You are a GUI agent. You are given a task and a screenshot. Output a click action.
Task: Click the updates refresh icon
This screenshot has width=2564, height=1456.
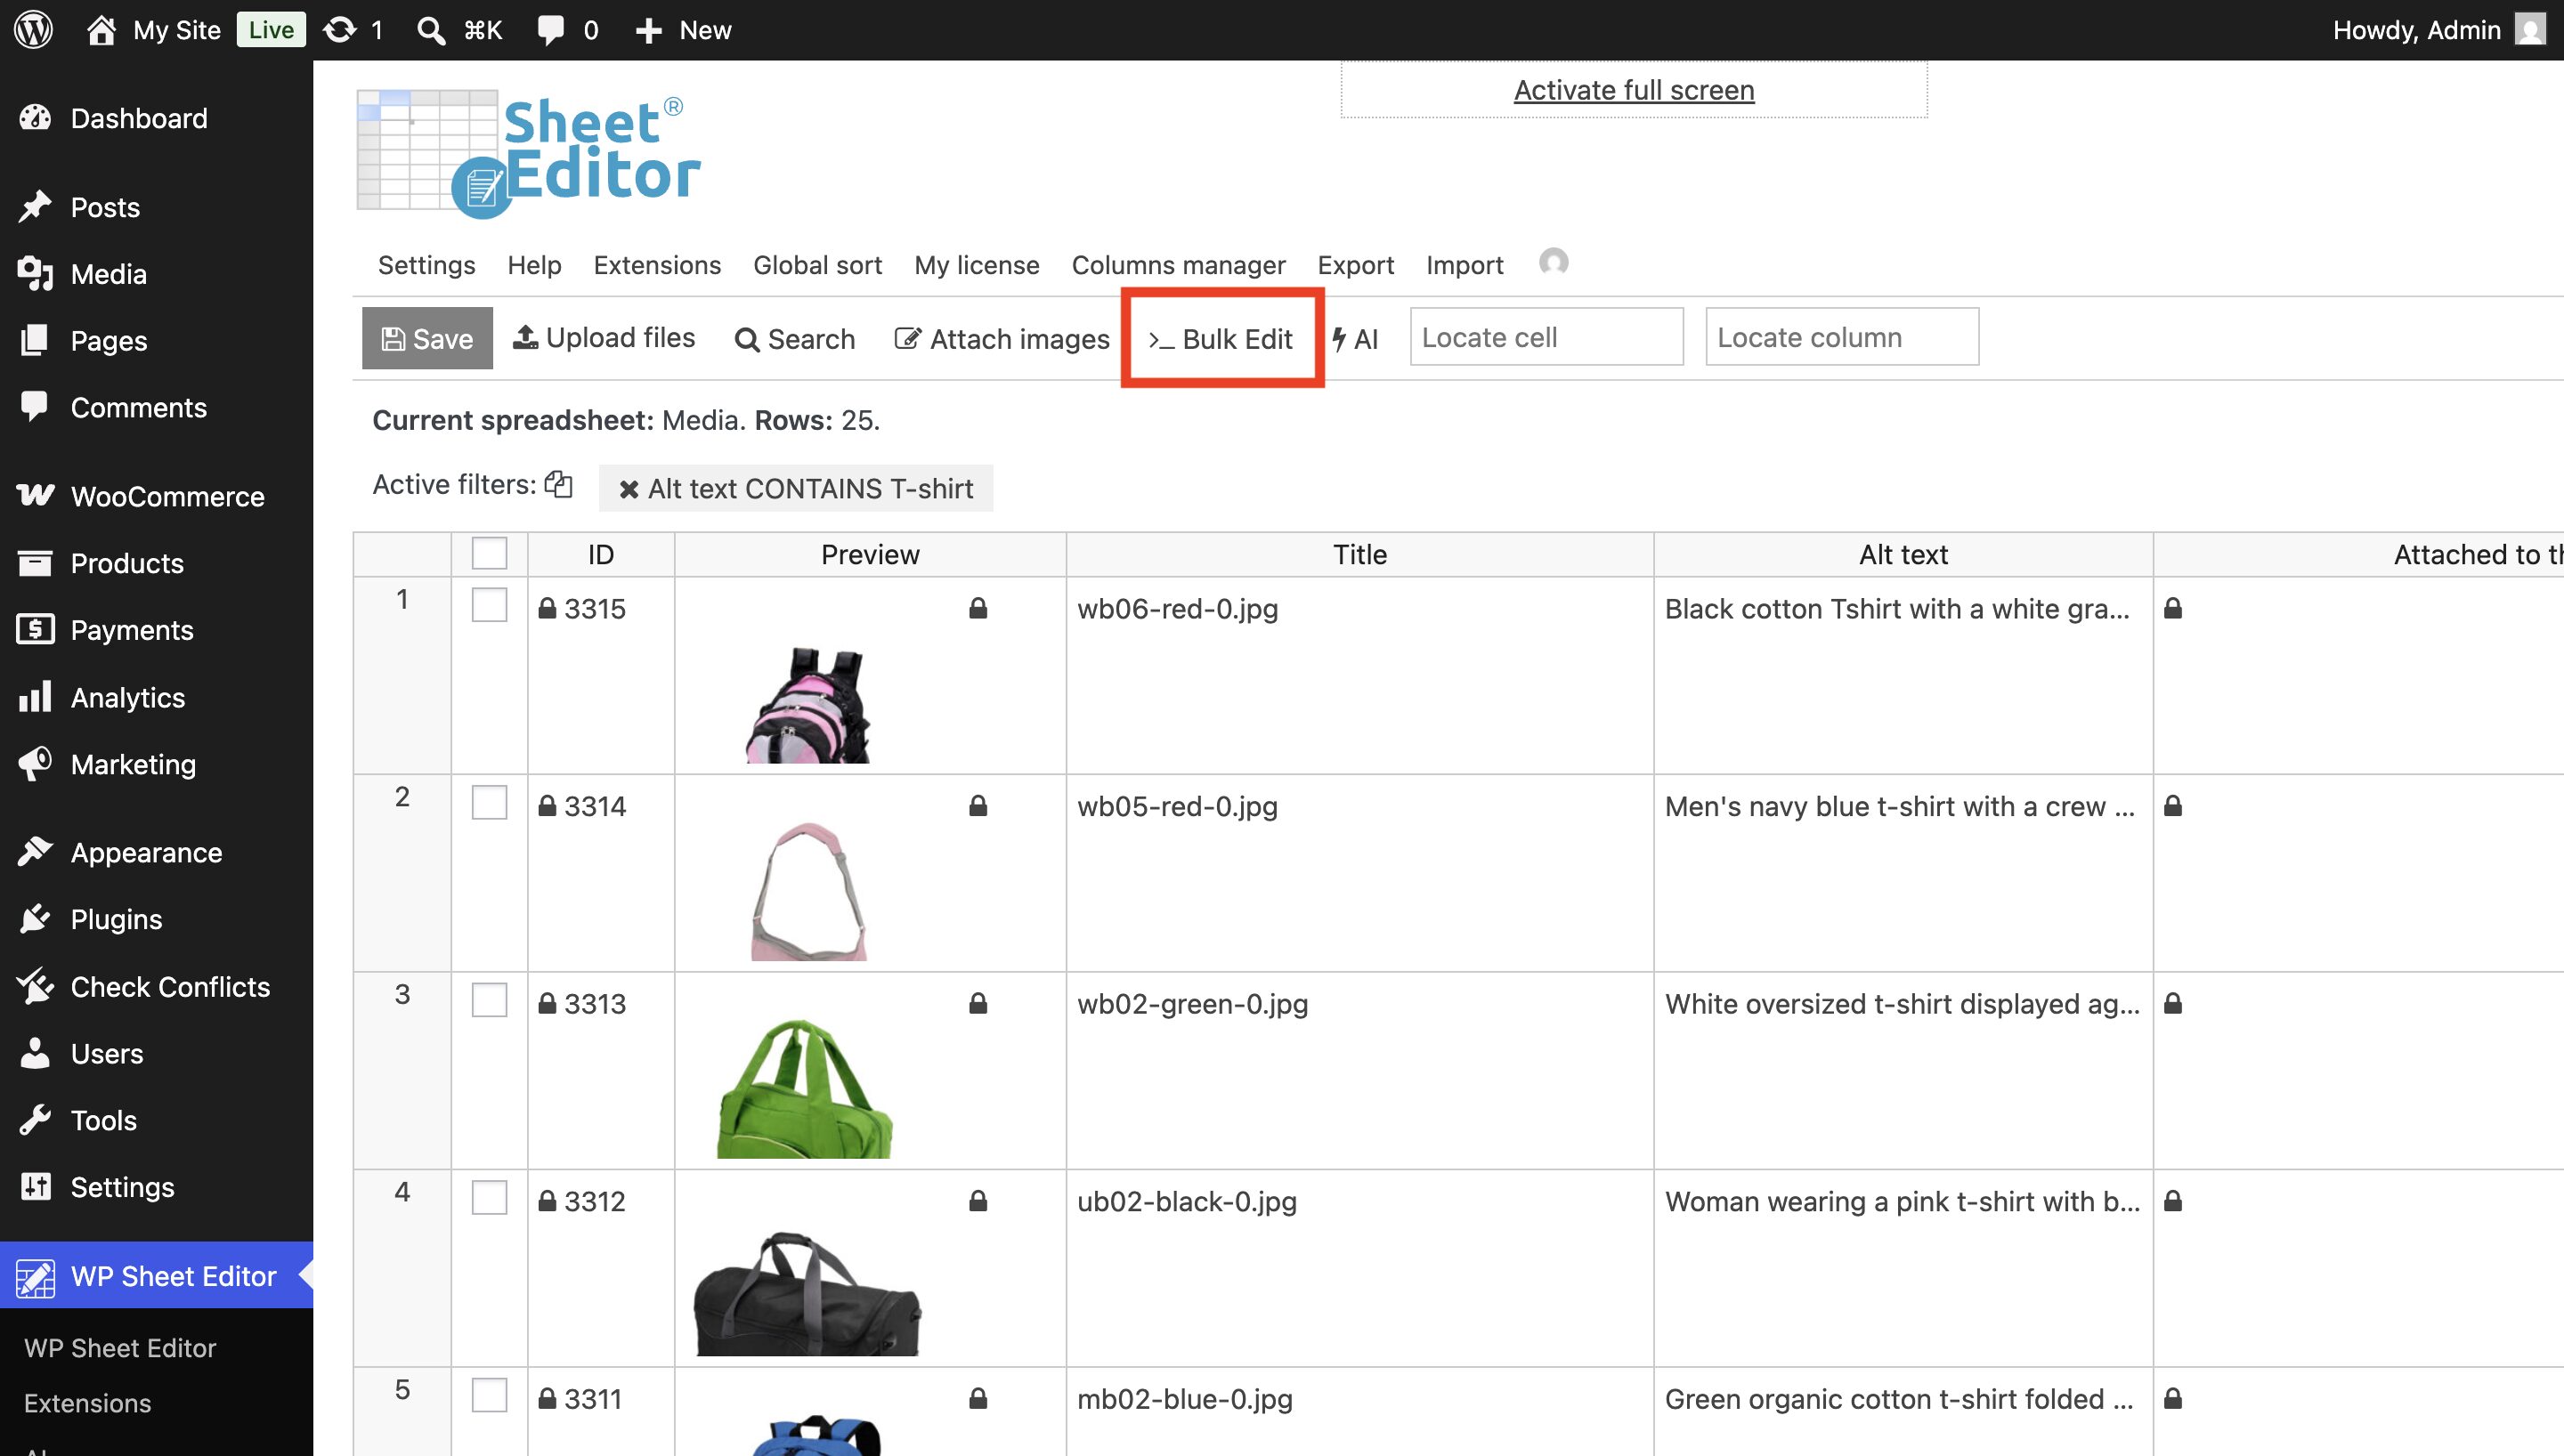[x=340, y=30]
